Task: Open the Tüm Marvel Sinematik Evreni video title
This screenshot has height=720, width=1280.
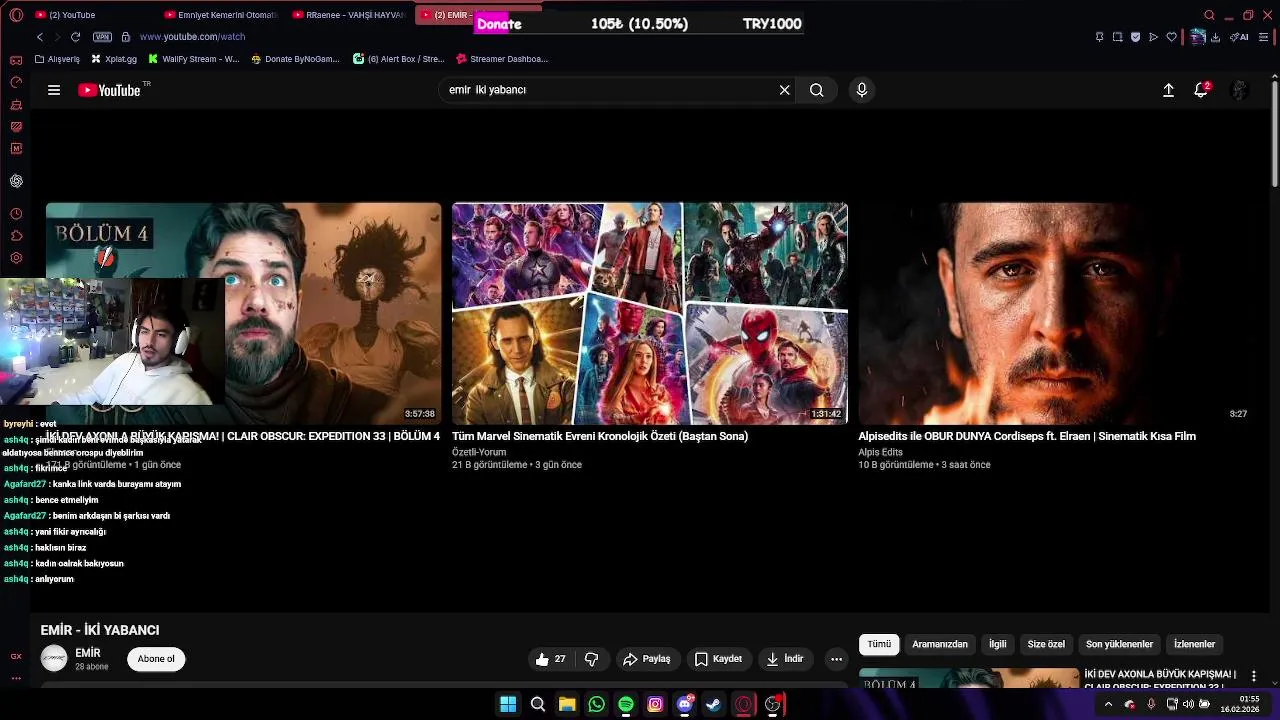Action: tap(600, 436)
